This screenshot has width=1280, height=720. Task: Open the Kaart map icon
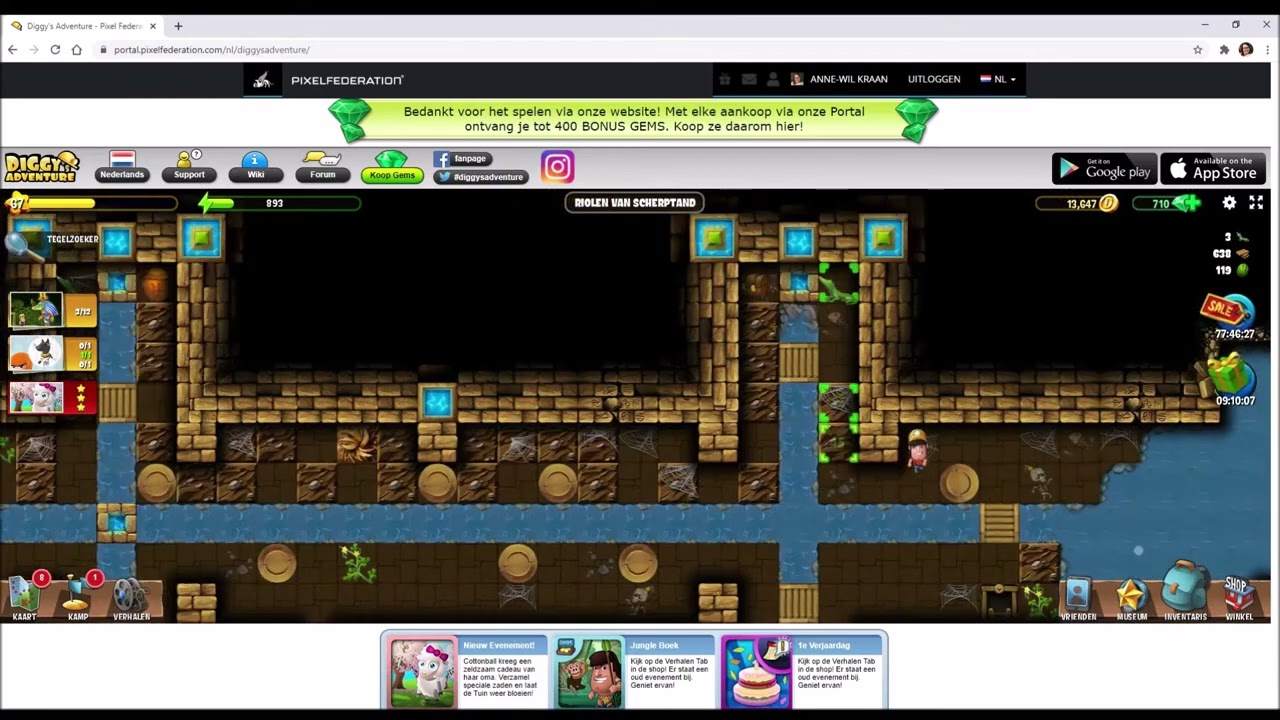coord(24,595)
